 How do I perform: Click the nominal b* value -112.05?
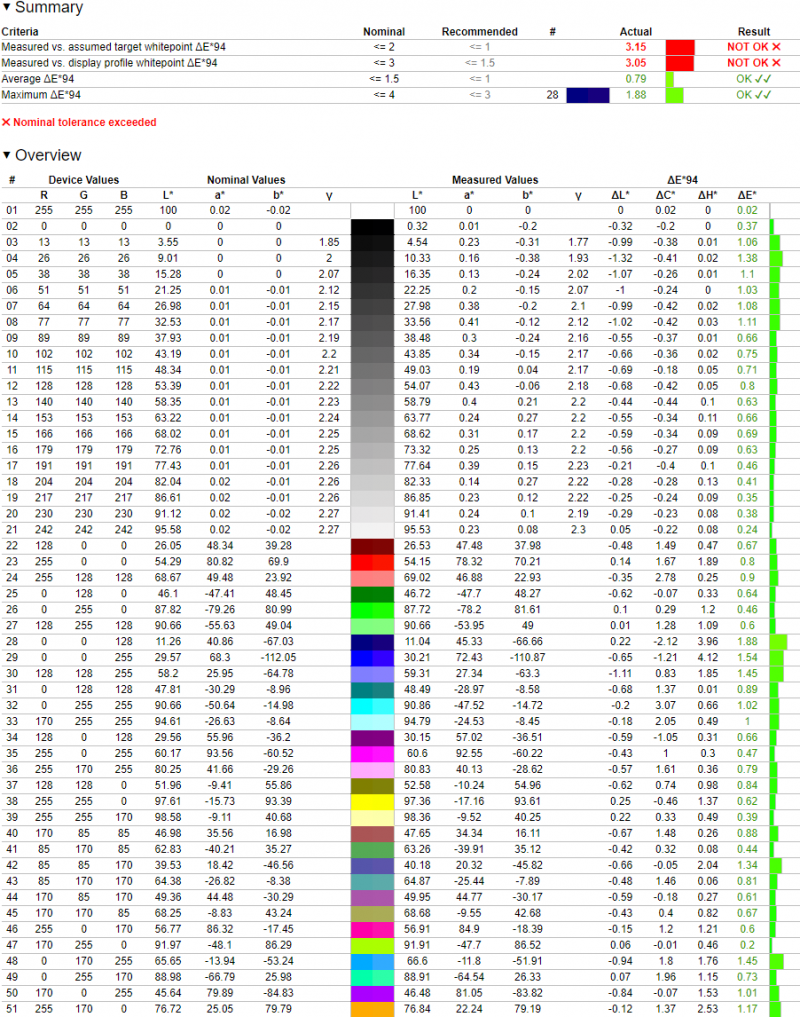point(278,658)
